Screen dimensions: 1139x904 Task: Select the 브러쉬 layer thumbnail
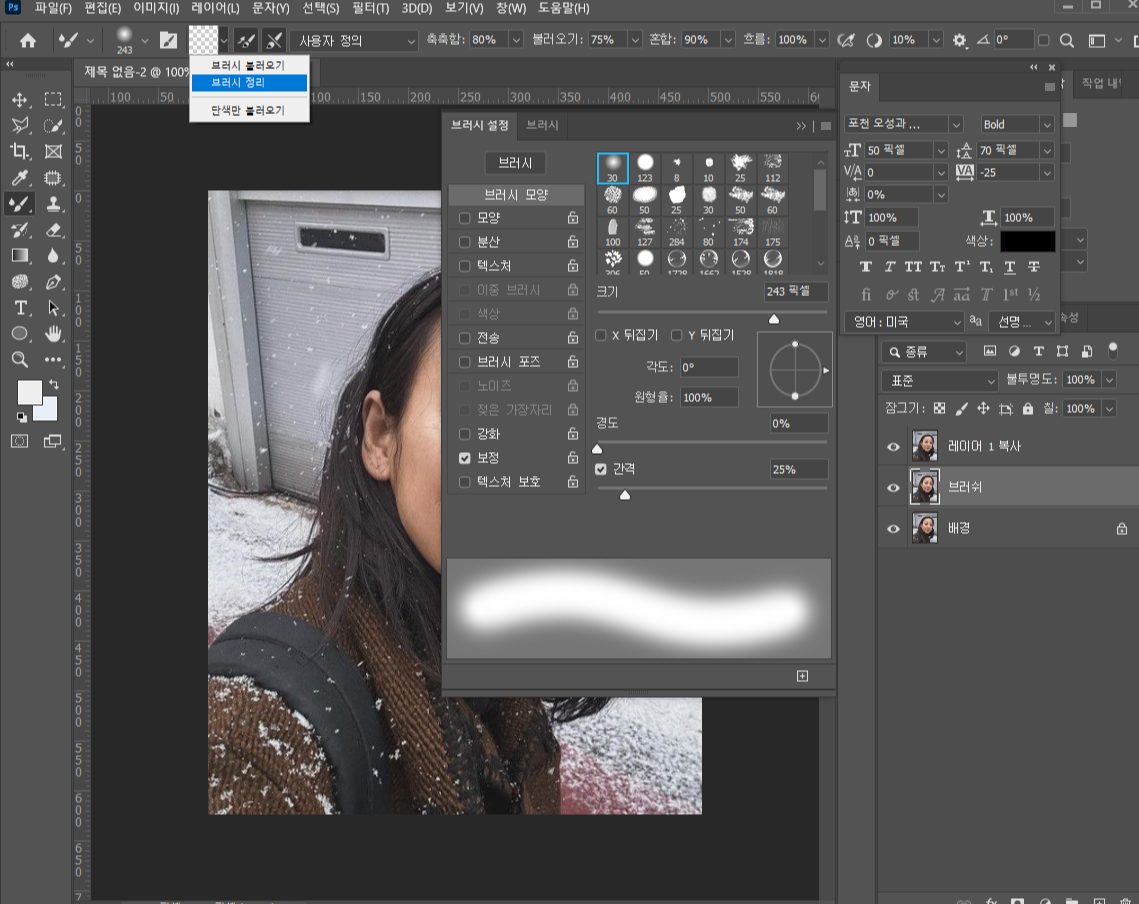pyautogui.click(x=925, y=488)
